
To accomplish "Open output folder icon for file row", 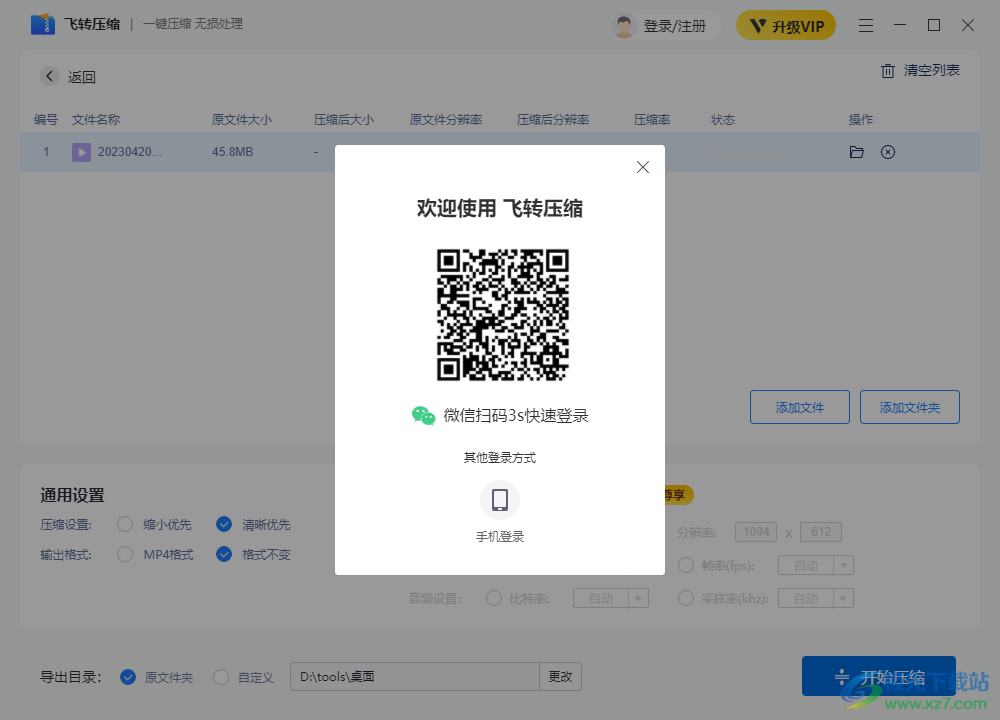I will point(857,152).
